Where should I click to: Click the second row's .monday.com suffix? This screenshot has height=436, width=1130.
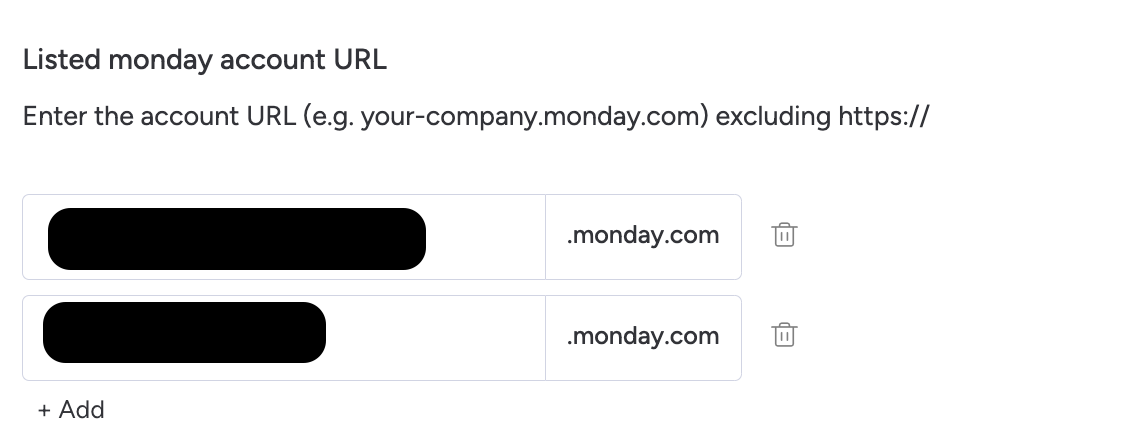643,336
